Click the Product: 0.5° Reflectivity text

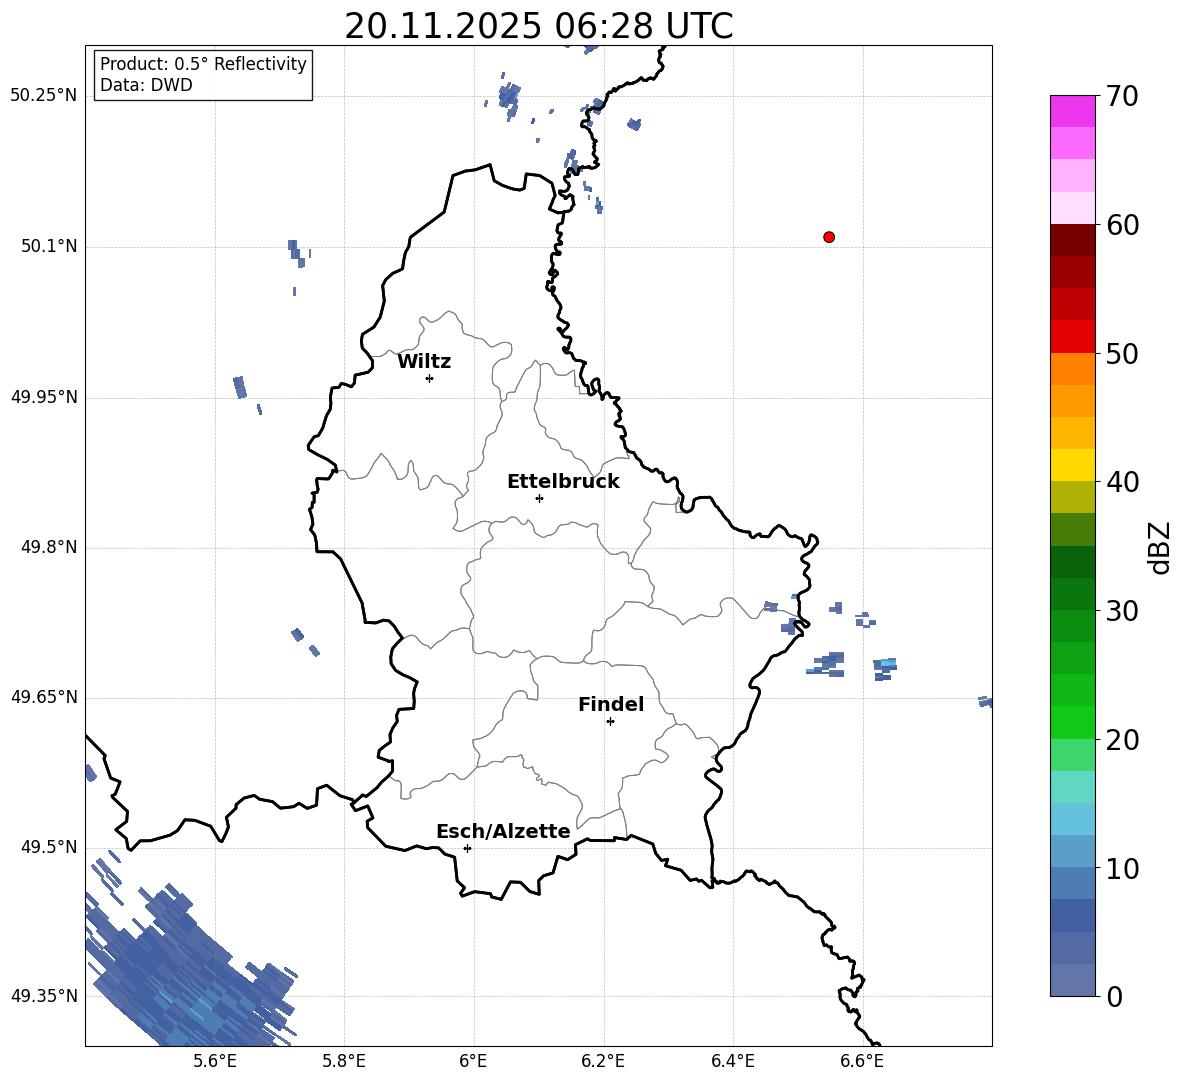pos(203,64)
